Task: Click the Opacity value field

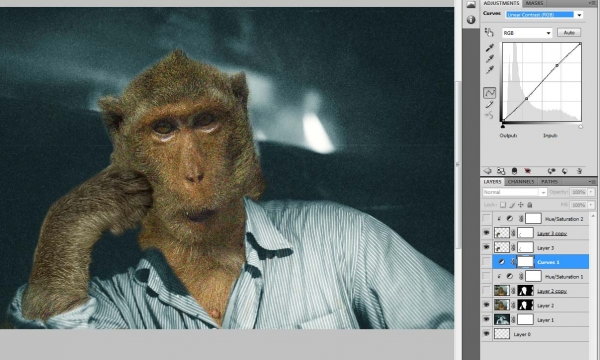Action: click(x=578, y=192)
